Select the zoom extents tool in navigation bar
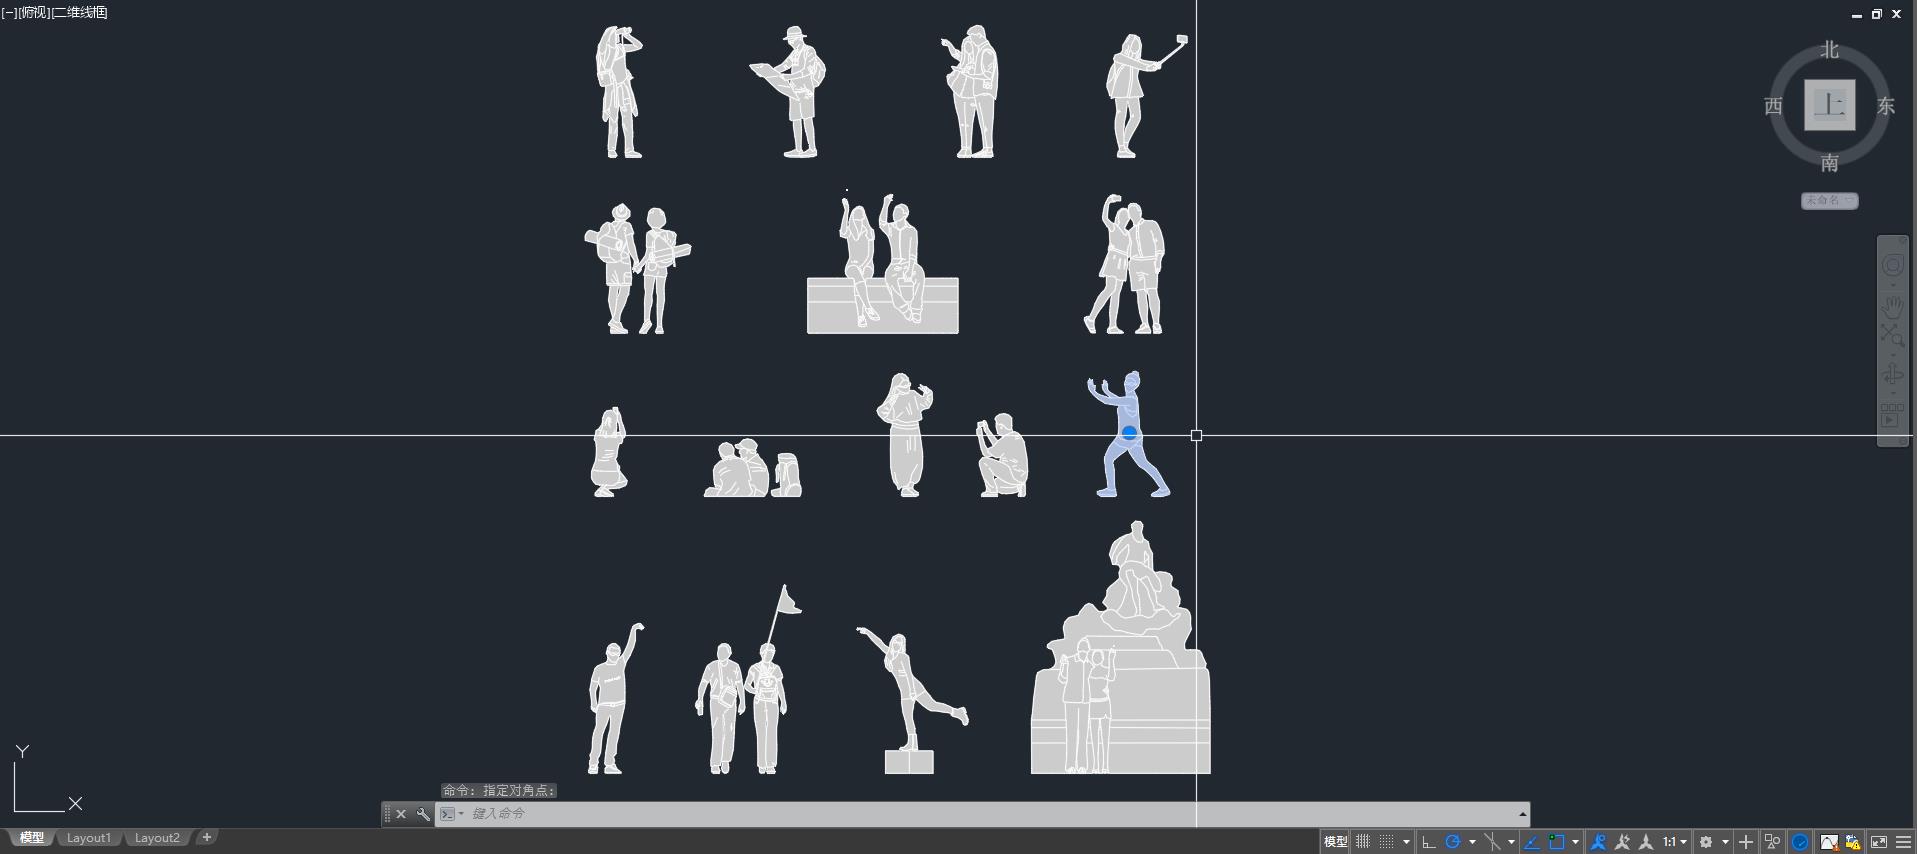 [x=1892, y=336]
